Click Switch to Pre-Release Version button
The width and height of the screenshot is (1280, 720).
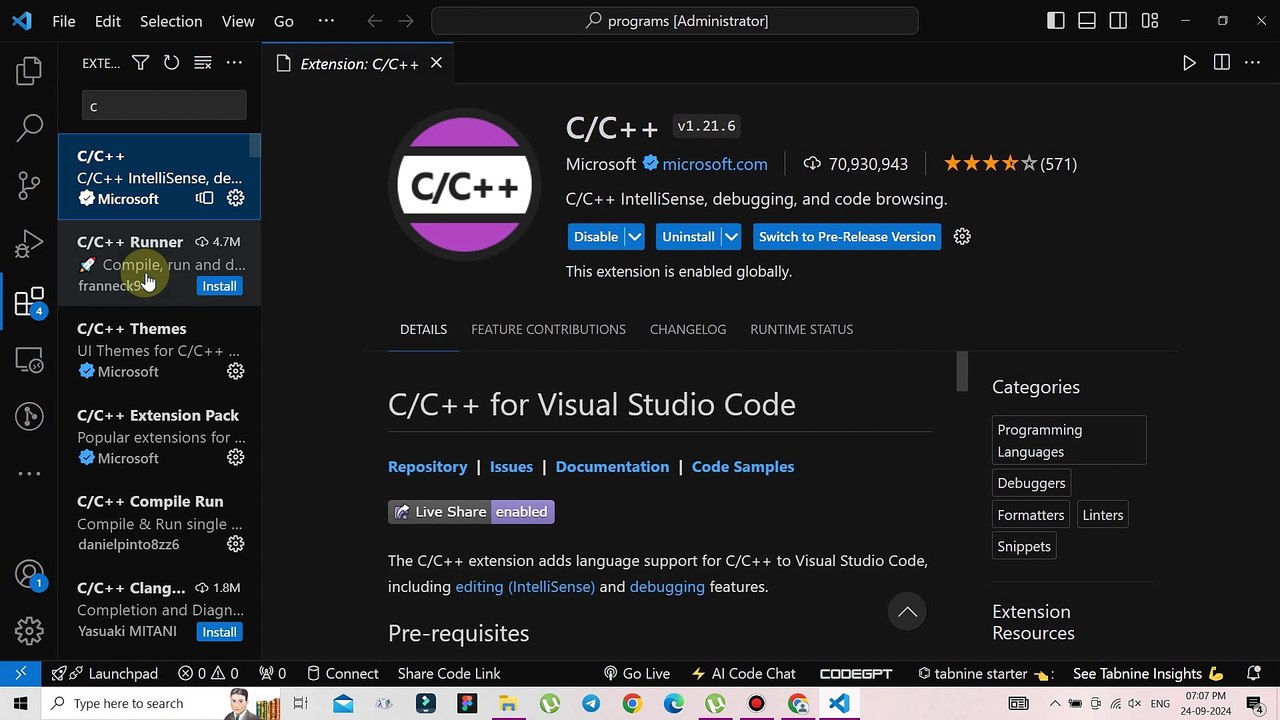tap(847, 237)
